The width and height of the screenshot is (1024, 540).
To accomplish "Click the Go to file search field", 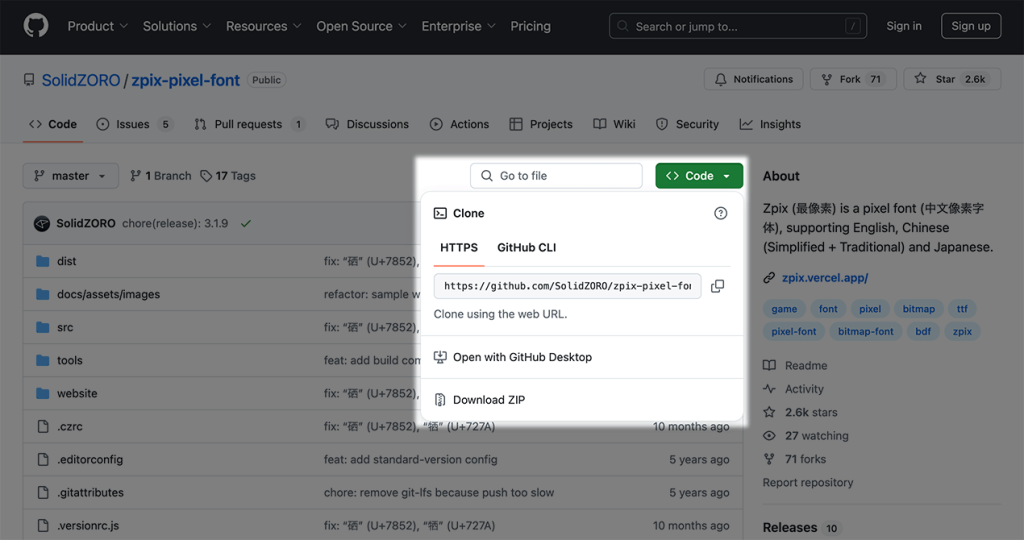I will 556,176.
